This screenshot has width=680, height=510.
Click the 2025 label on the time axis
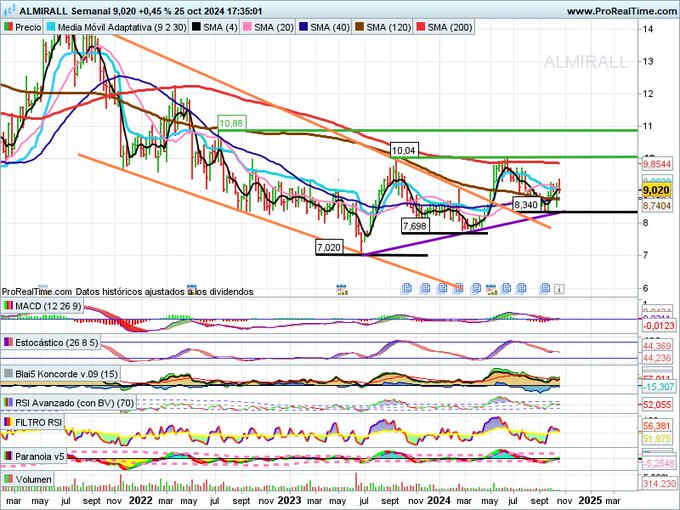click(590, 500)
